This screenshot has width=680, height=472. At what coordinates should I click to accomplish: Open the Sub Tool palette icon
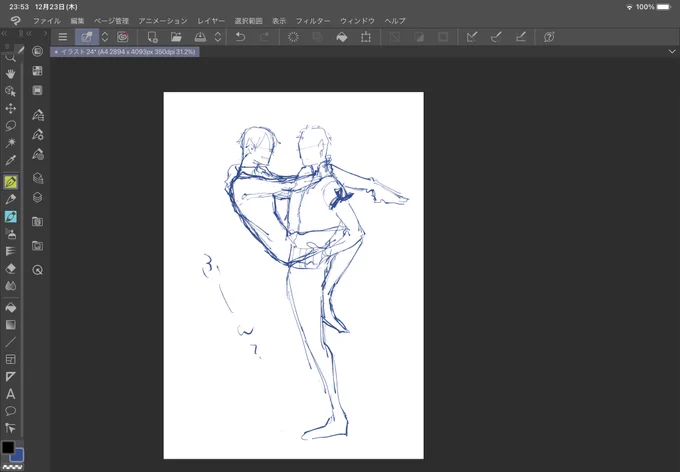pos(38,115)
